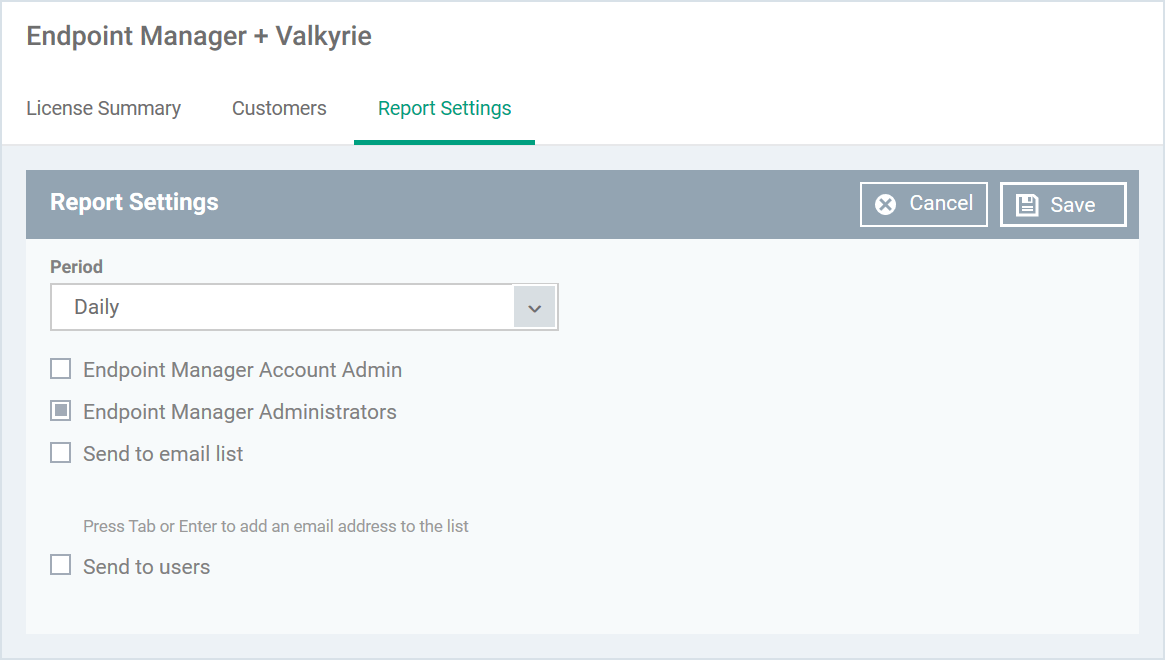1165x660 pixels.
Task: Uncheck Endpoint Manager Administrators
Action: [60, 411]
